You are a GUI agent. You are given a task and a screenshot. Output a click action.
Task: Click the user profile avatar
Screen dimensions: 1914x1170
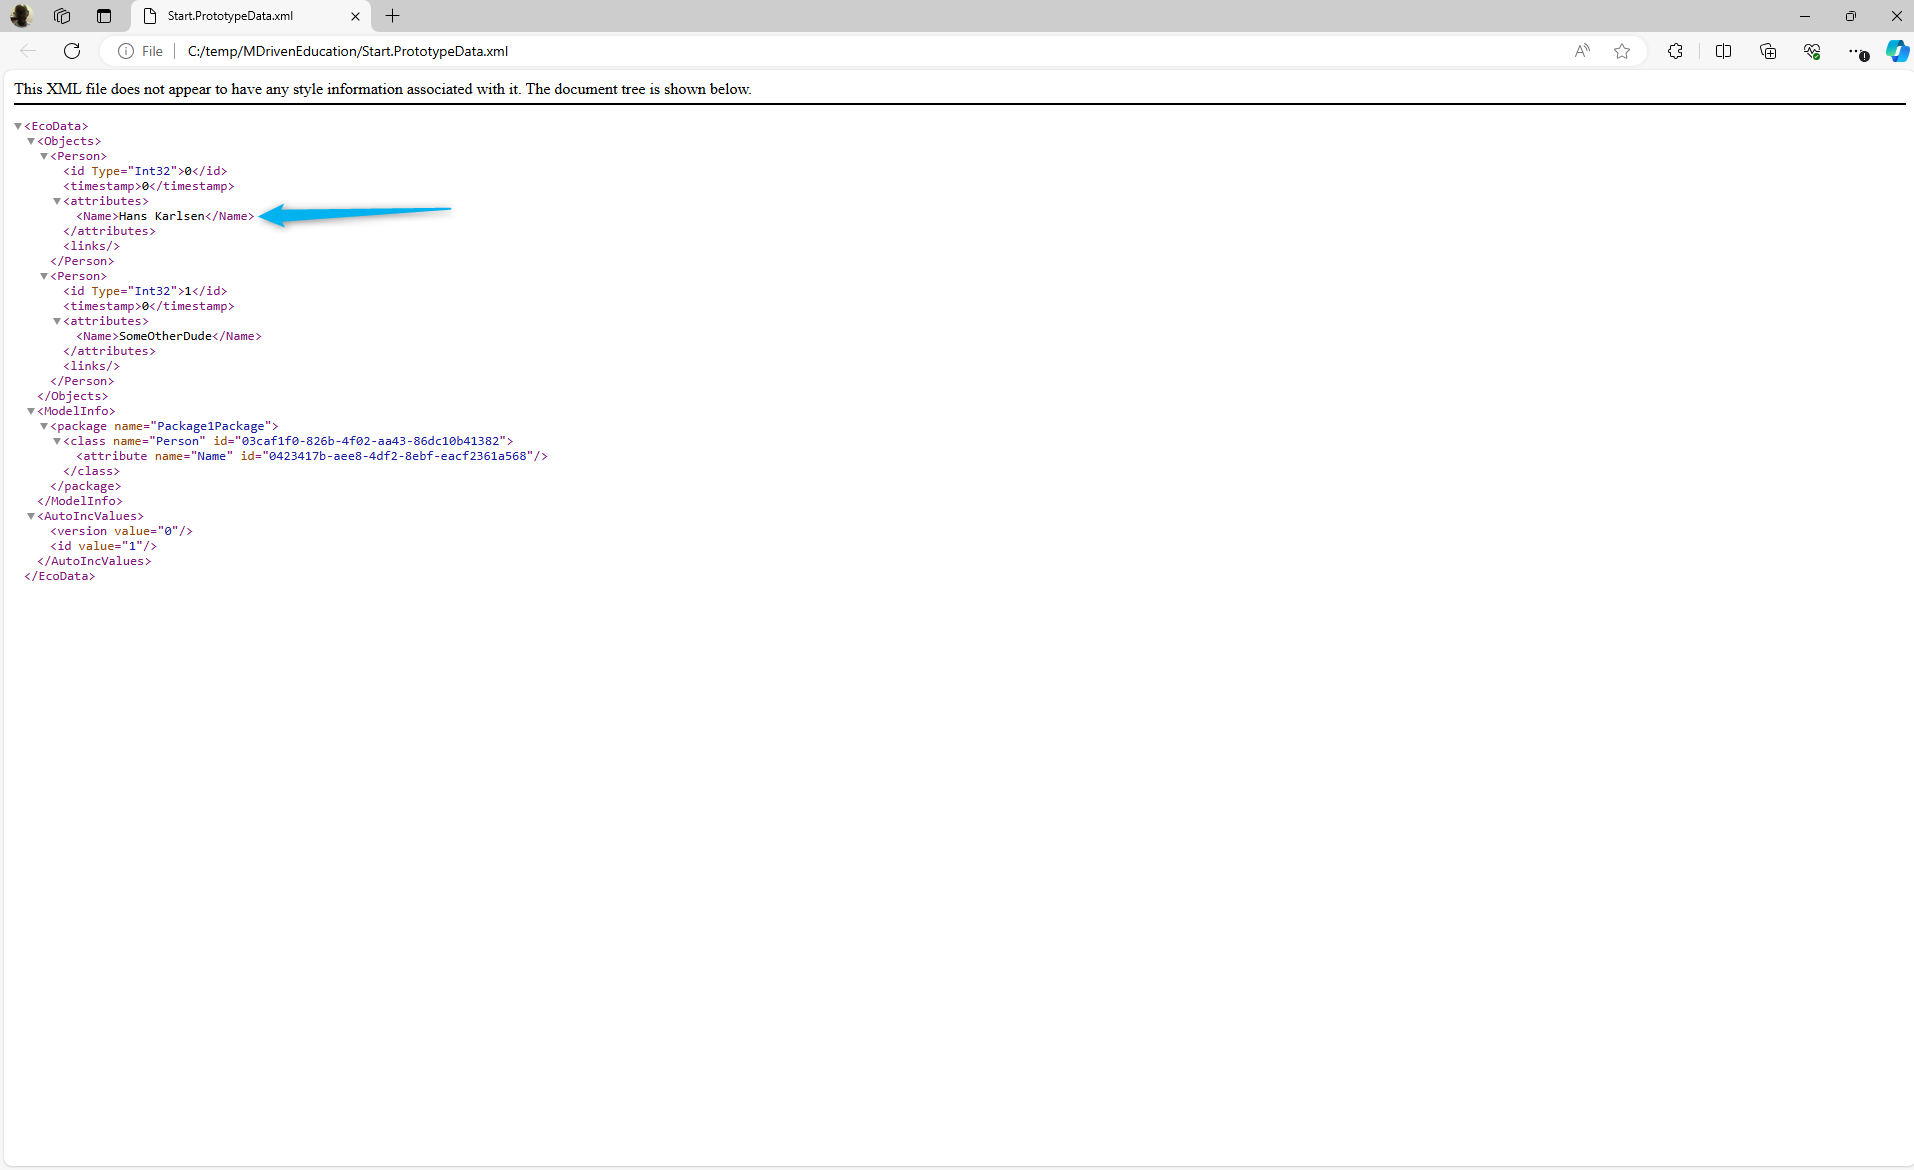tap(21, 16)
